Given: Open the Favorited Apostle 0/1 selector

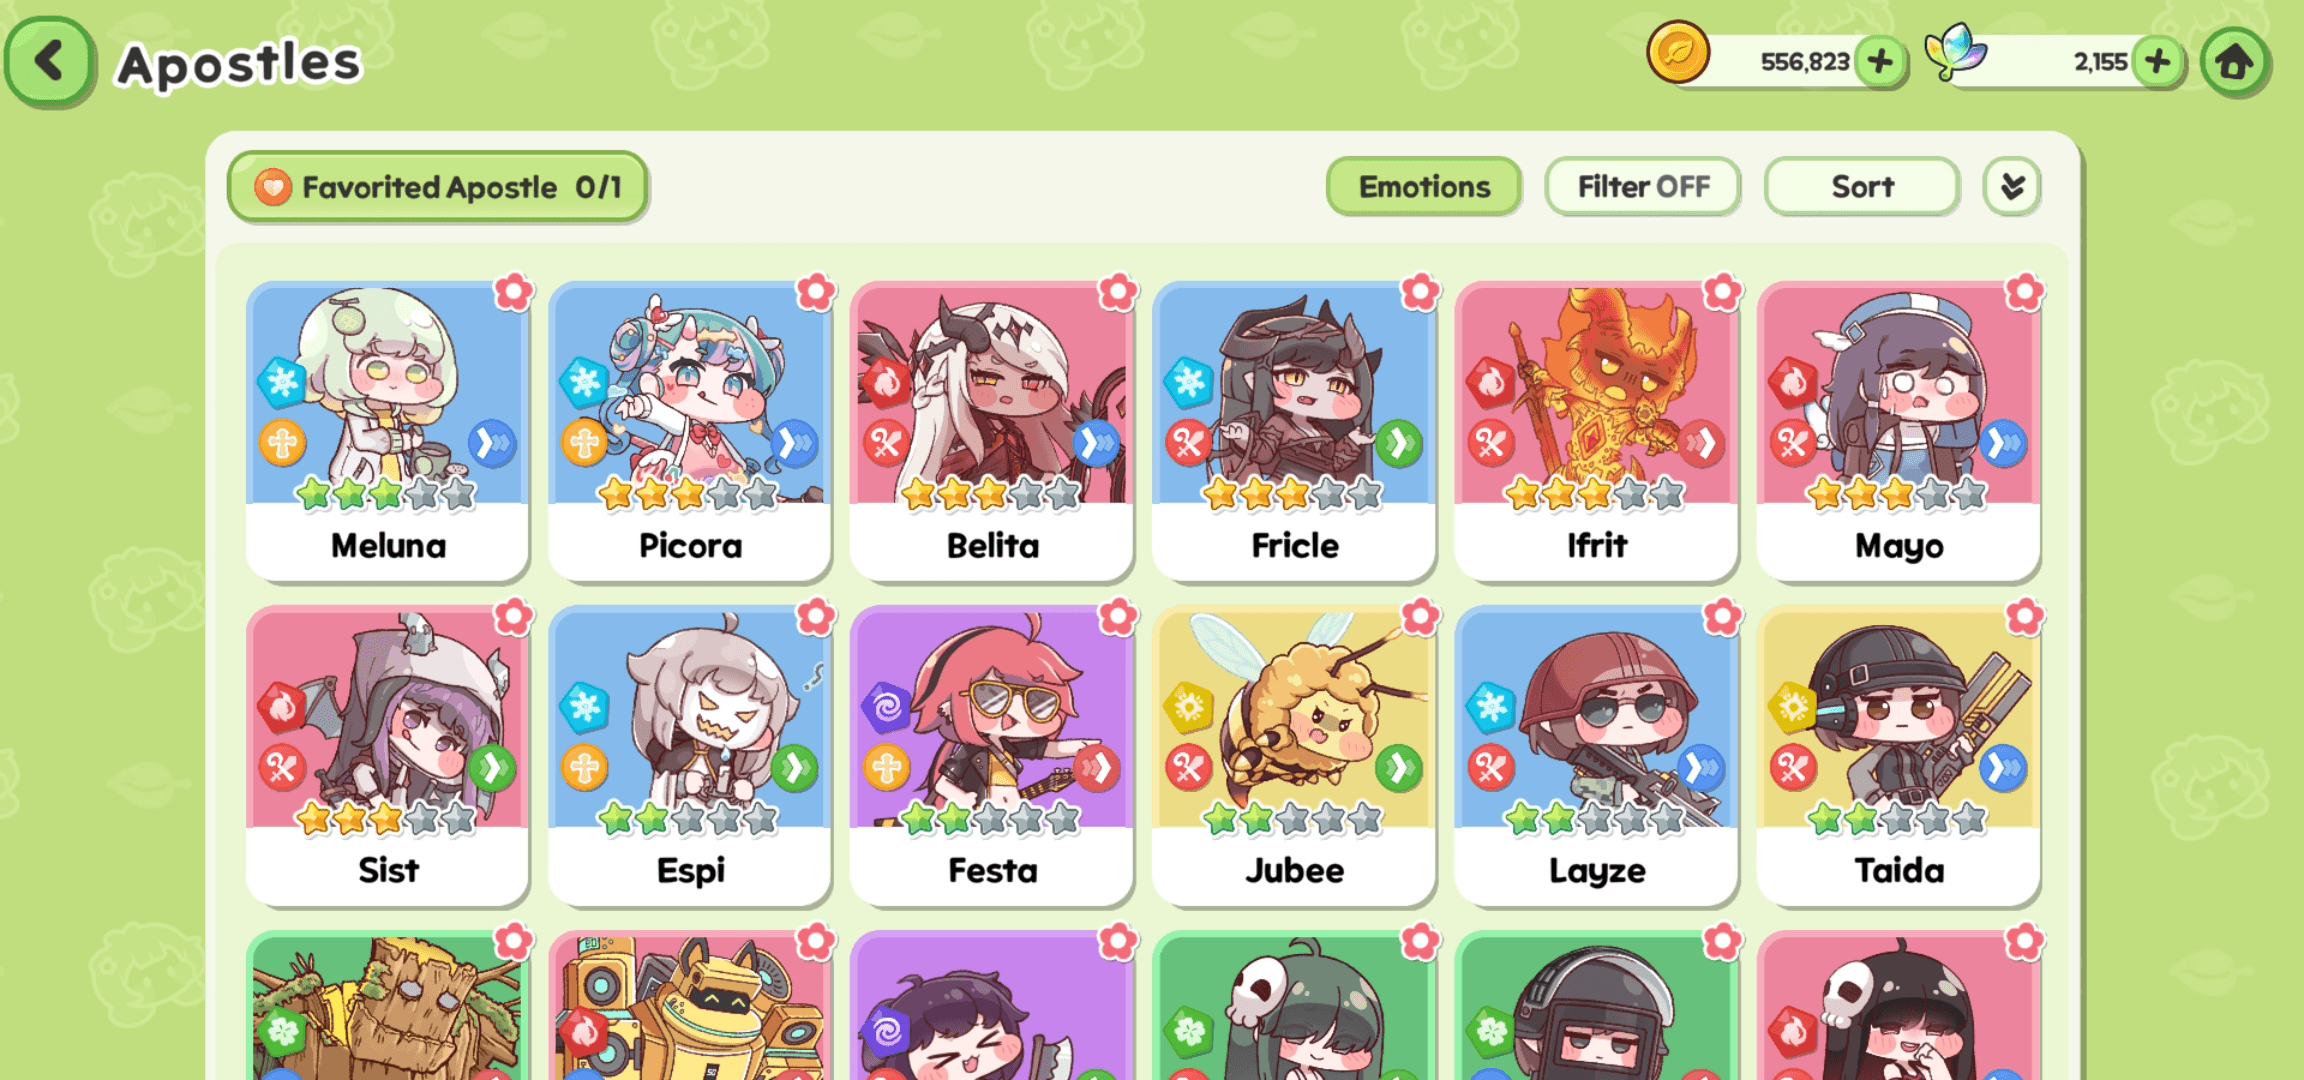Looking at the screenshot, I should click(438, 186).
